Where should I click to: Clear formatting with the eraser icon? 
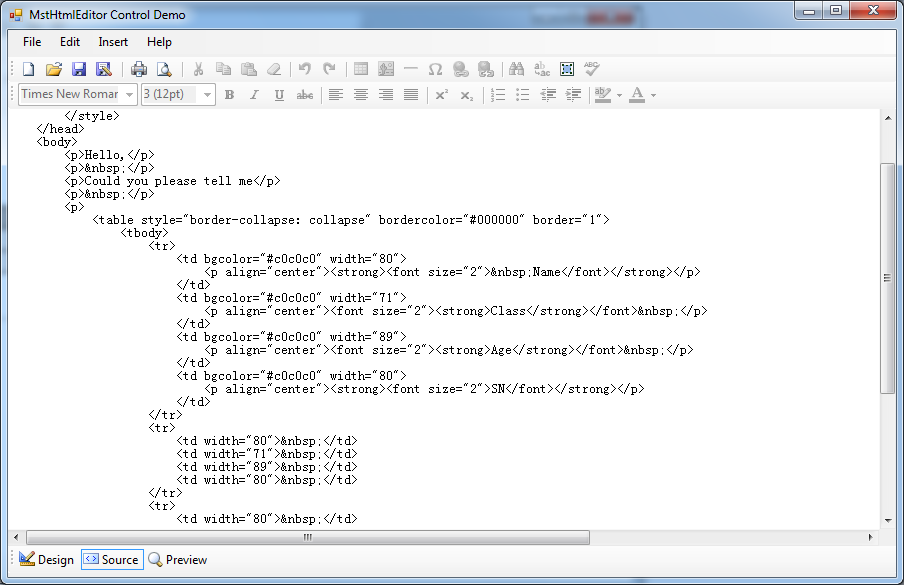[x=274, y=69]
